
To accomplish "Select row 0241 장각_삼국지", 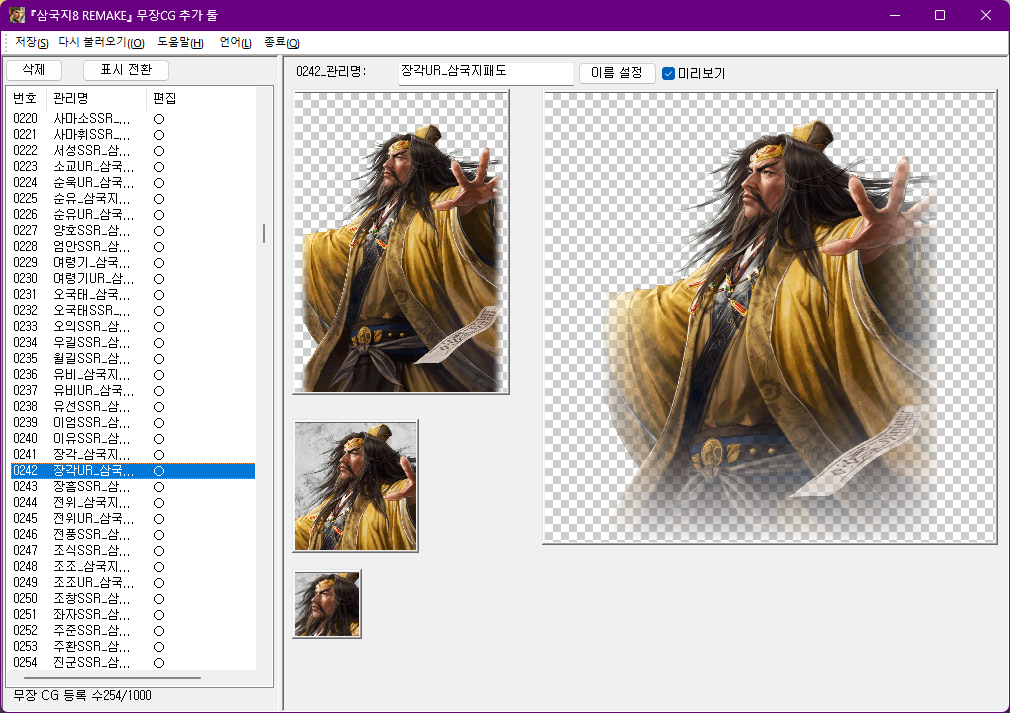I will 133,455.
